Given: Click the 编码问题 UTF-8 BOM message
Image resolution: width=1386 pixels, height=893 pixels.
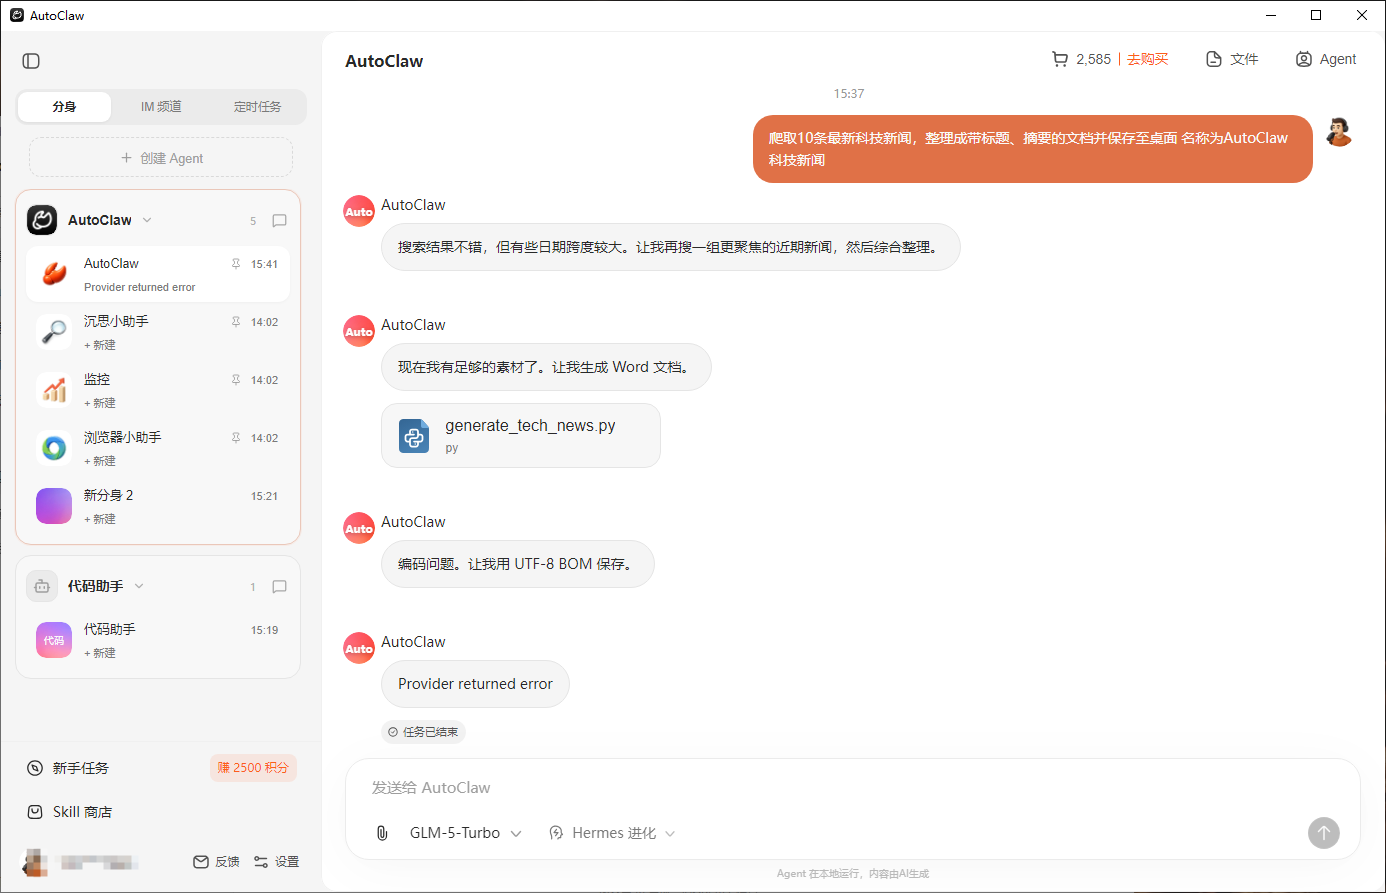Looking at the screenshot, I should [517, 564].
